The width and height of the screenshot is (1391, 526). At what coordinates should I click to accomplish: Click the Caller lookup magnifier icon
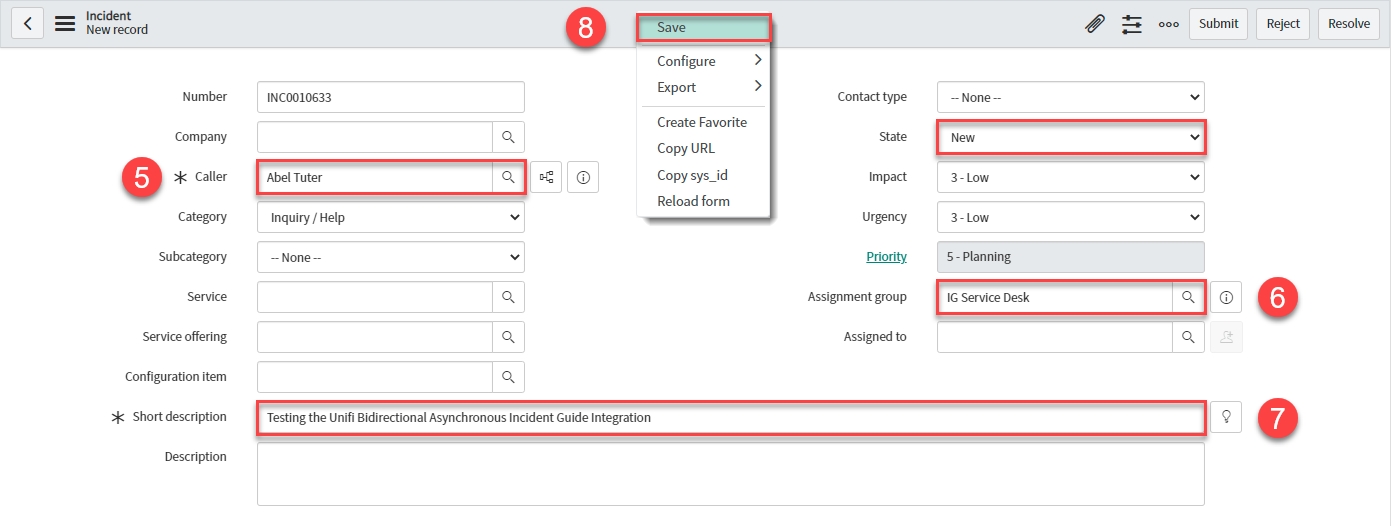tap(508, 177)
